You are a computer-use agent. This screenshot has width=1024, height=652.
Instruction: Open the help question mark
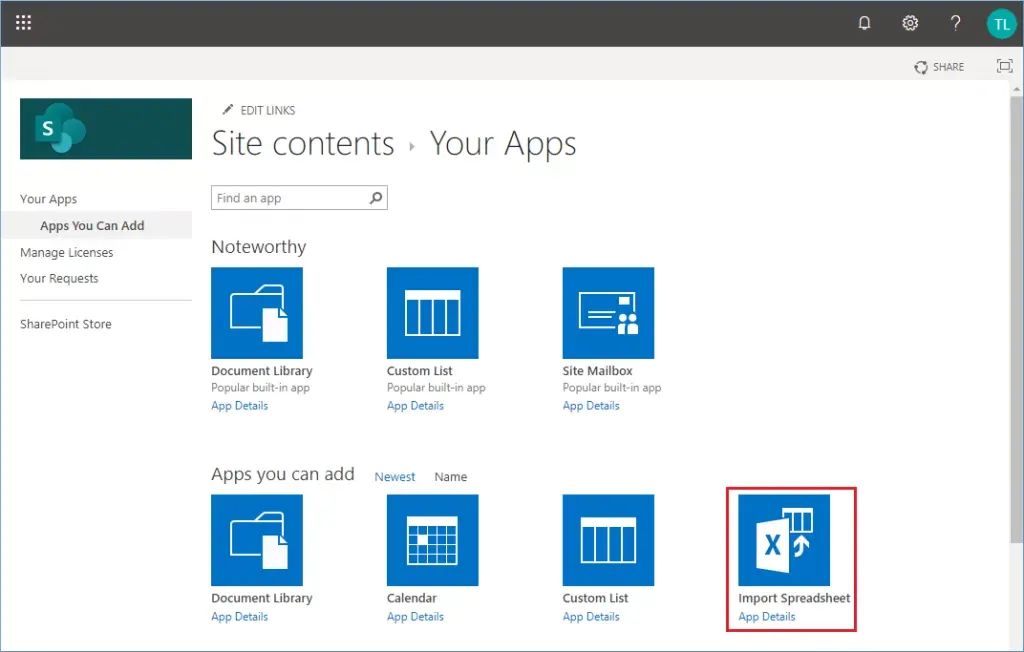[x=955, y=24]
